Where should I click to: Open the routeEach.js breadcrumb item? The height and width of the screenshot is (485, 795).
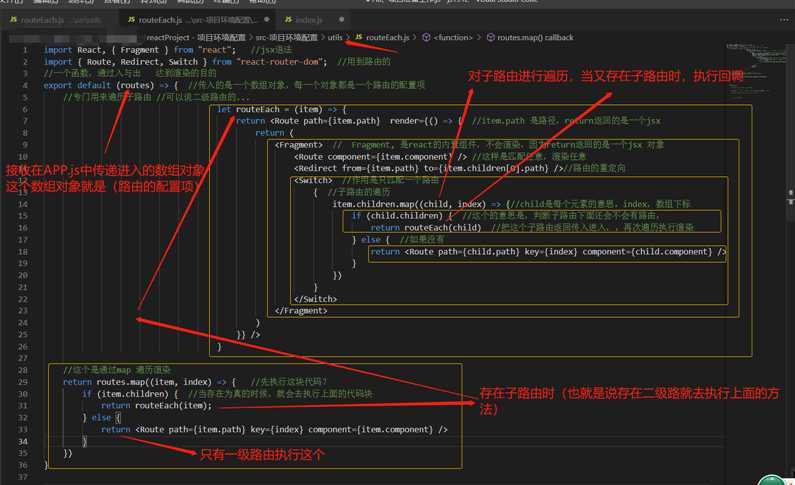click(x=387, y=38)
